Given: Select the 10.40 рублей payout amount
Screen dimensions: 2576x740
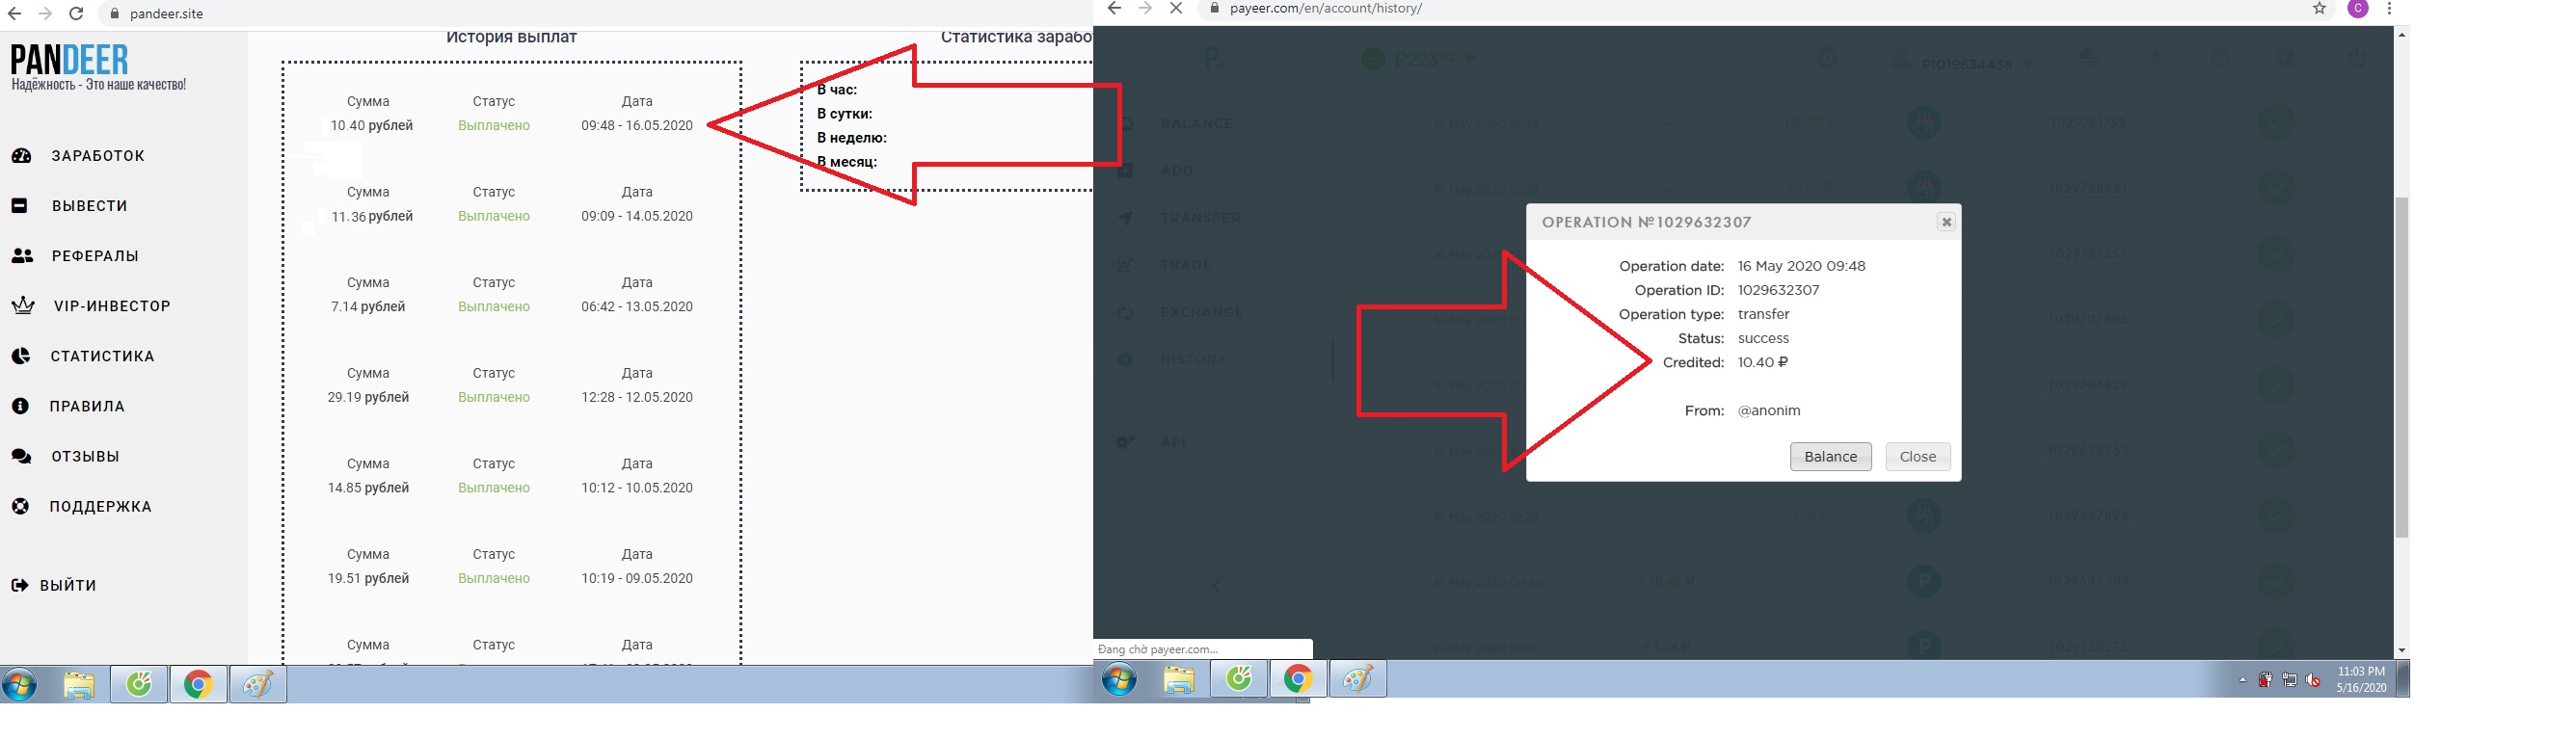Looking at the screenshot, I should pos(372,125).
